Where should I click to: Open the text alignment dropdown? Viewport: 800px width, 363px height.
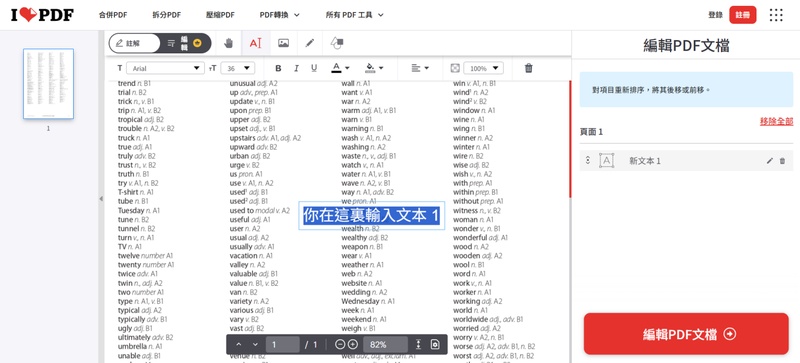420,68
